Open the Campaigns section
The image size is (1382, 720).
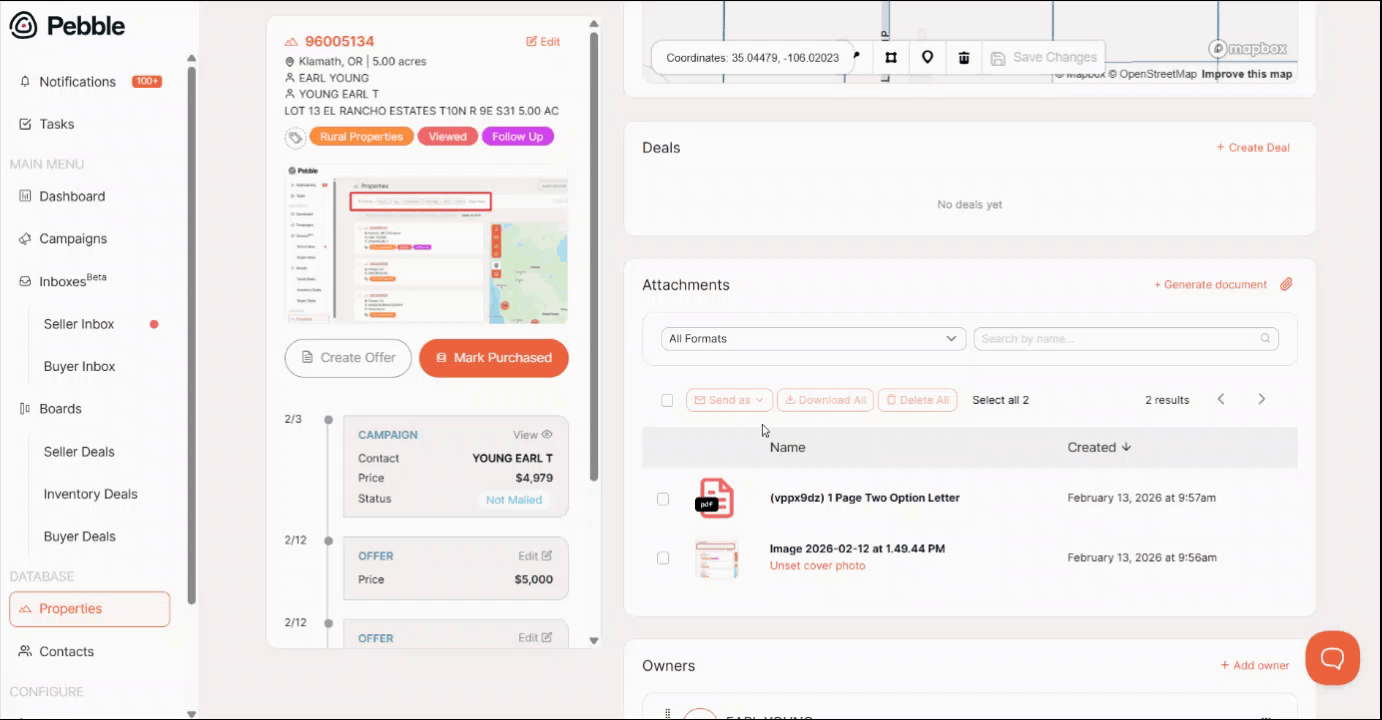[73, 239]
